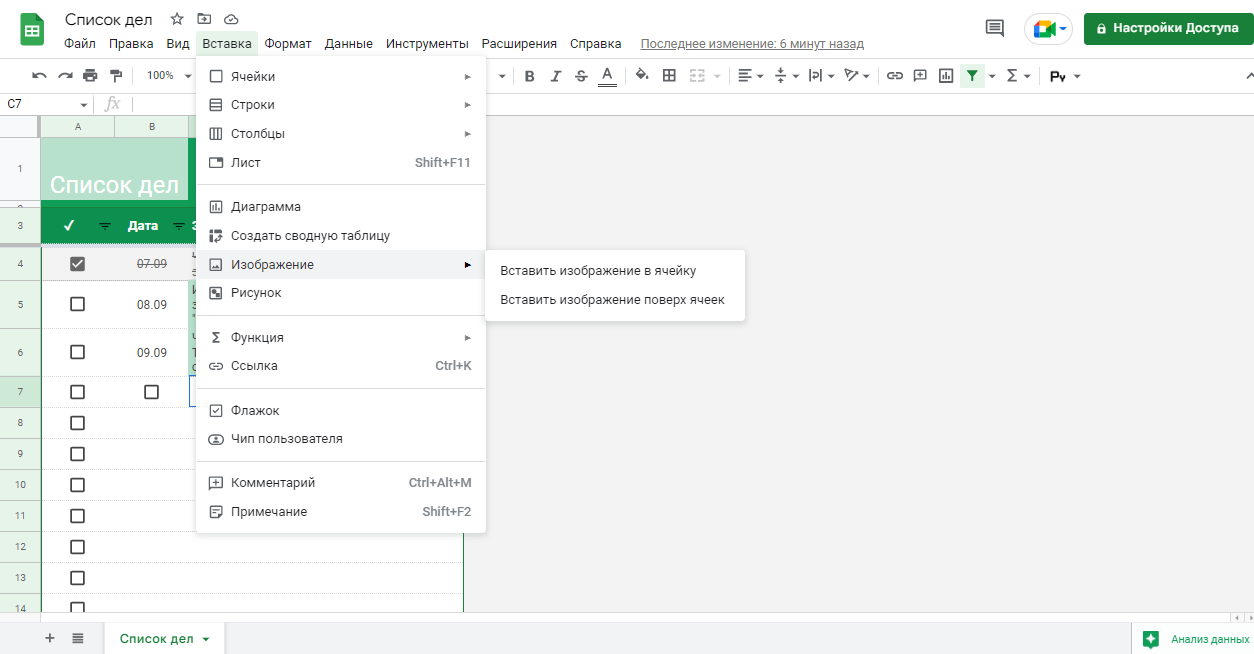The width and height of the screenshot is (1254, 654).
Task: Choose Вставить изображение в ячейку
Action: click(598, 271)
